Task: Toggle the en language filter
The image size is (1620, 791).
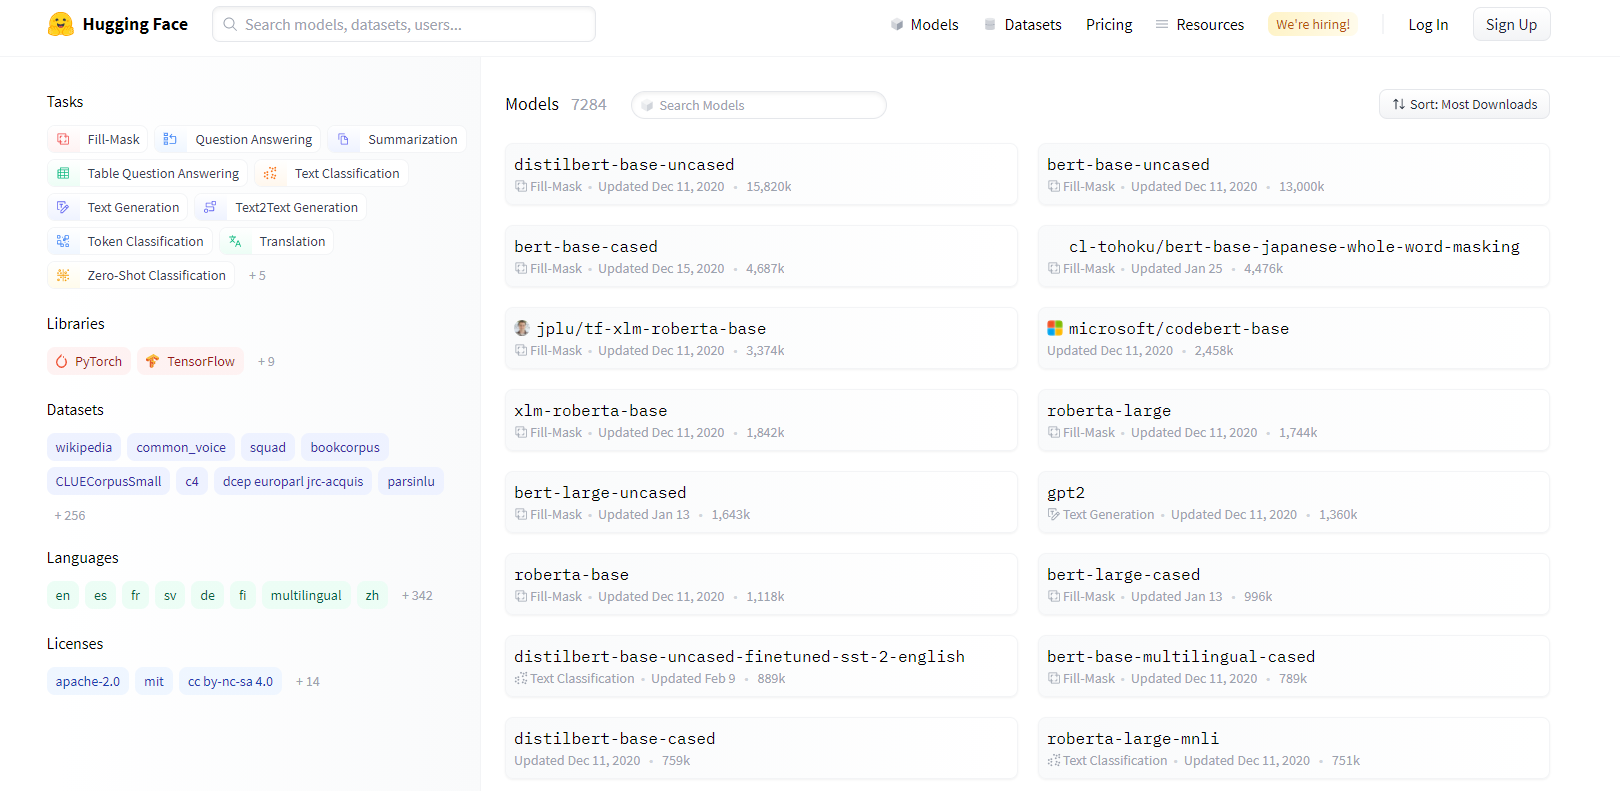Action: tap(63, 595)
